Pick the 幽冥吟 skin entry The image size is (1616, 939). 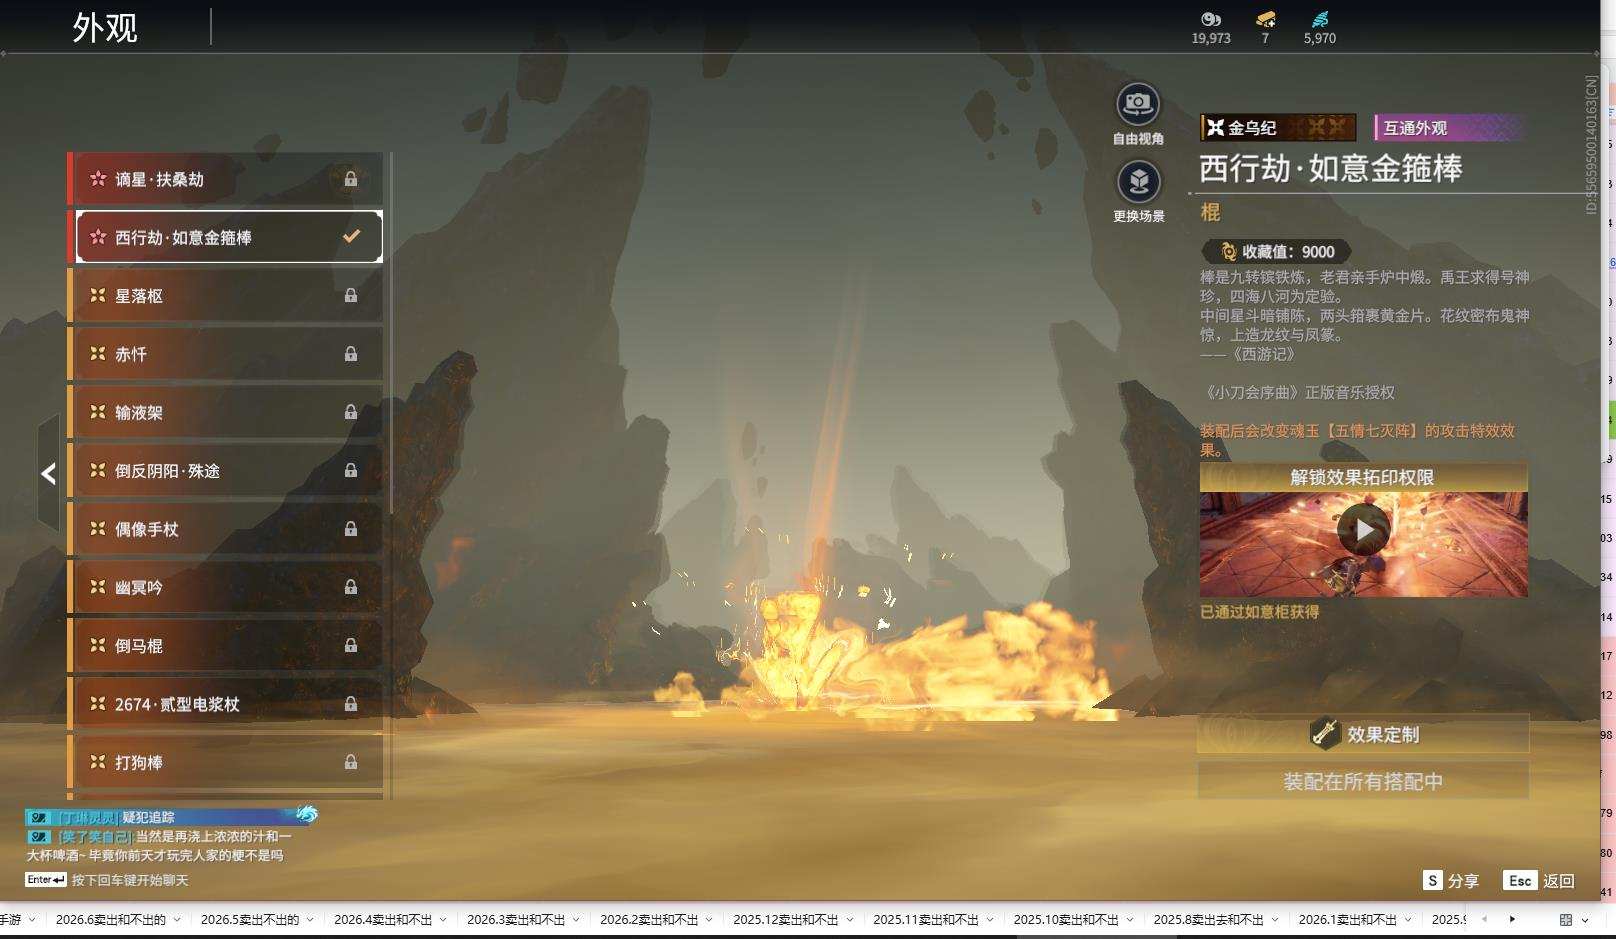(225, 587)
